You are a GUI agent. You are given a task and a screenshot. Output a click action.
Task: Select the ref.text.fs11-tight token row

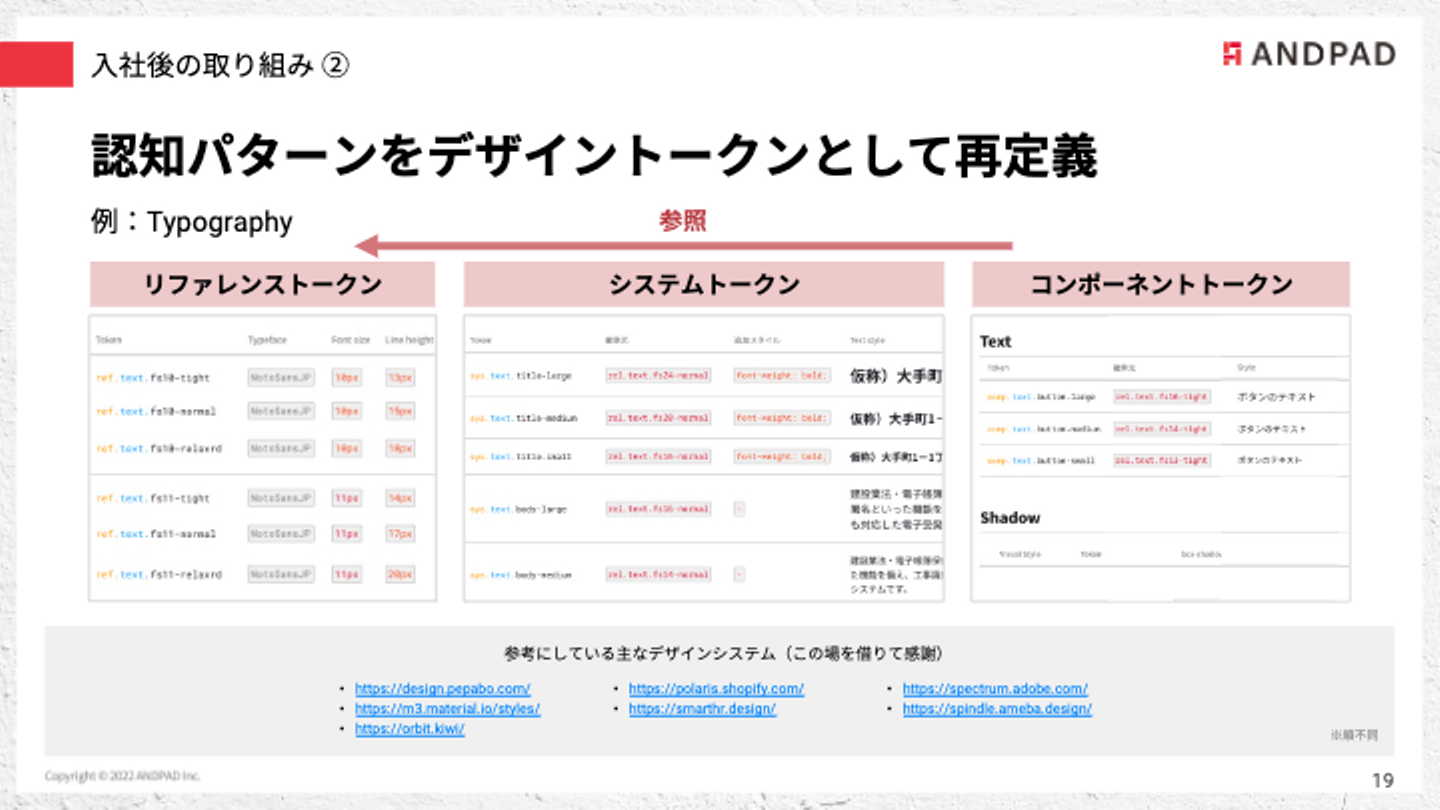tap(262, 498)
